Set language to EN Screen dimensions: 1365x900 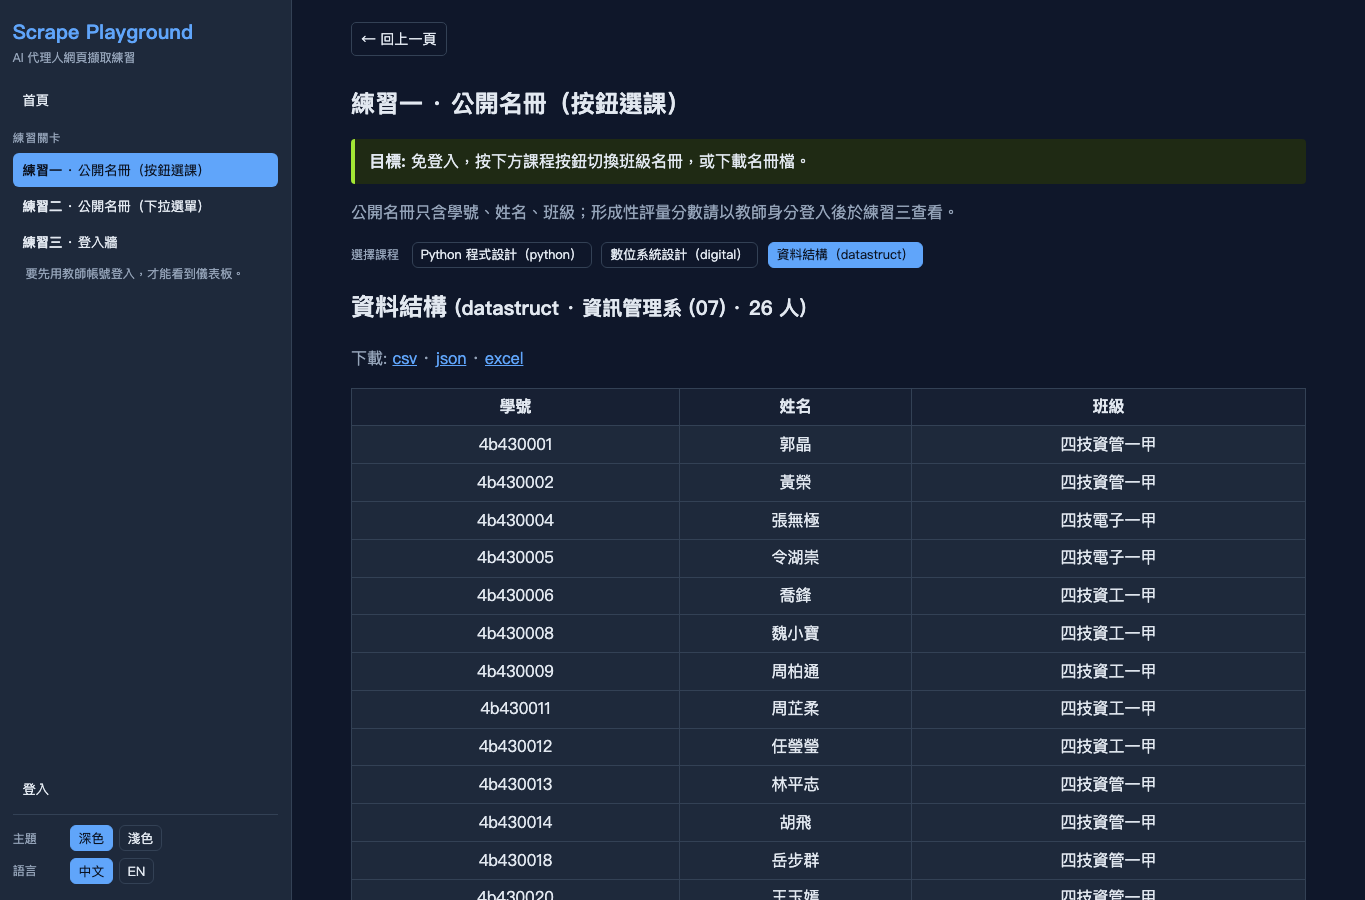[x=137, y=871]
